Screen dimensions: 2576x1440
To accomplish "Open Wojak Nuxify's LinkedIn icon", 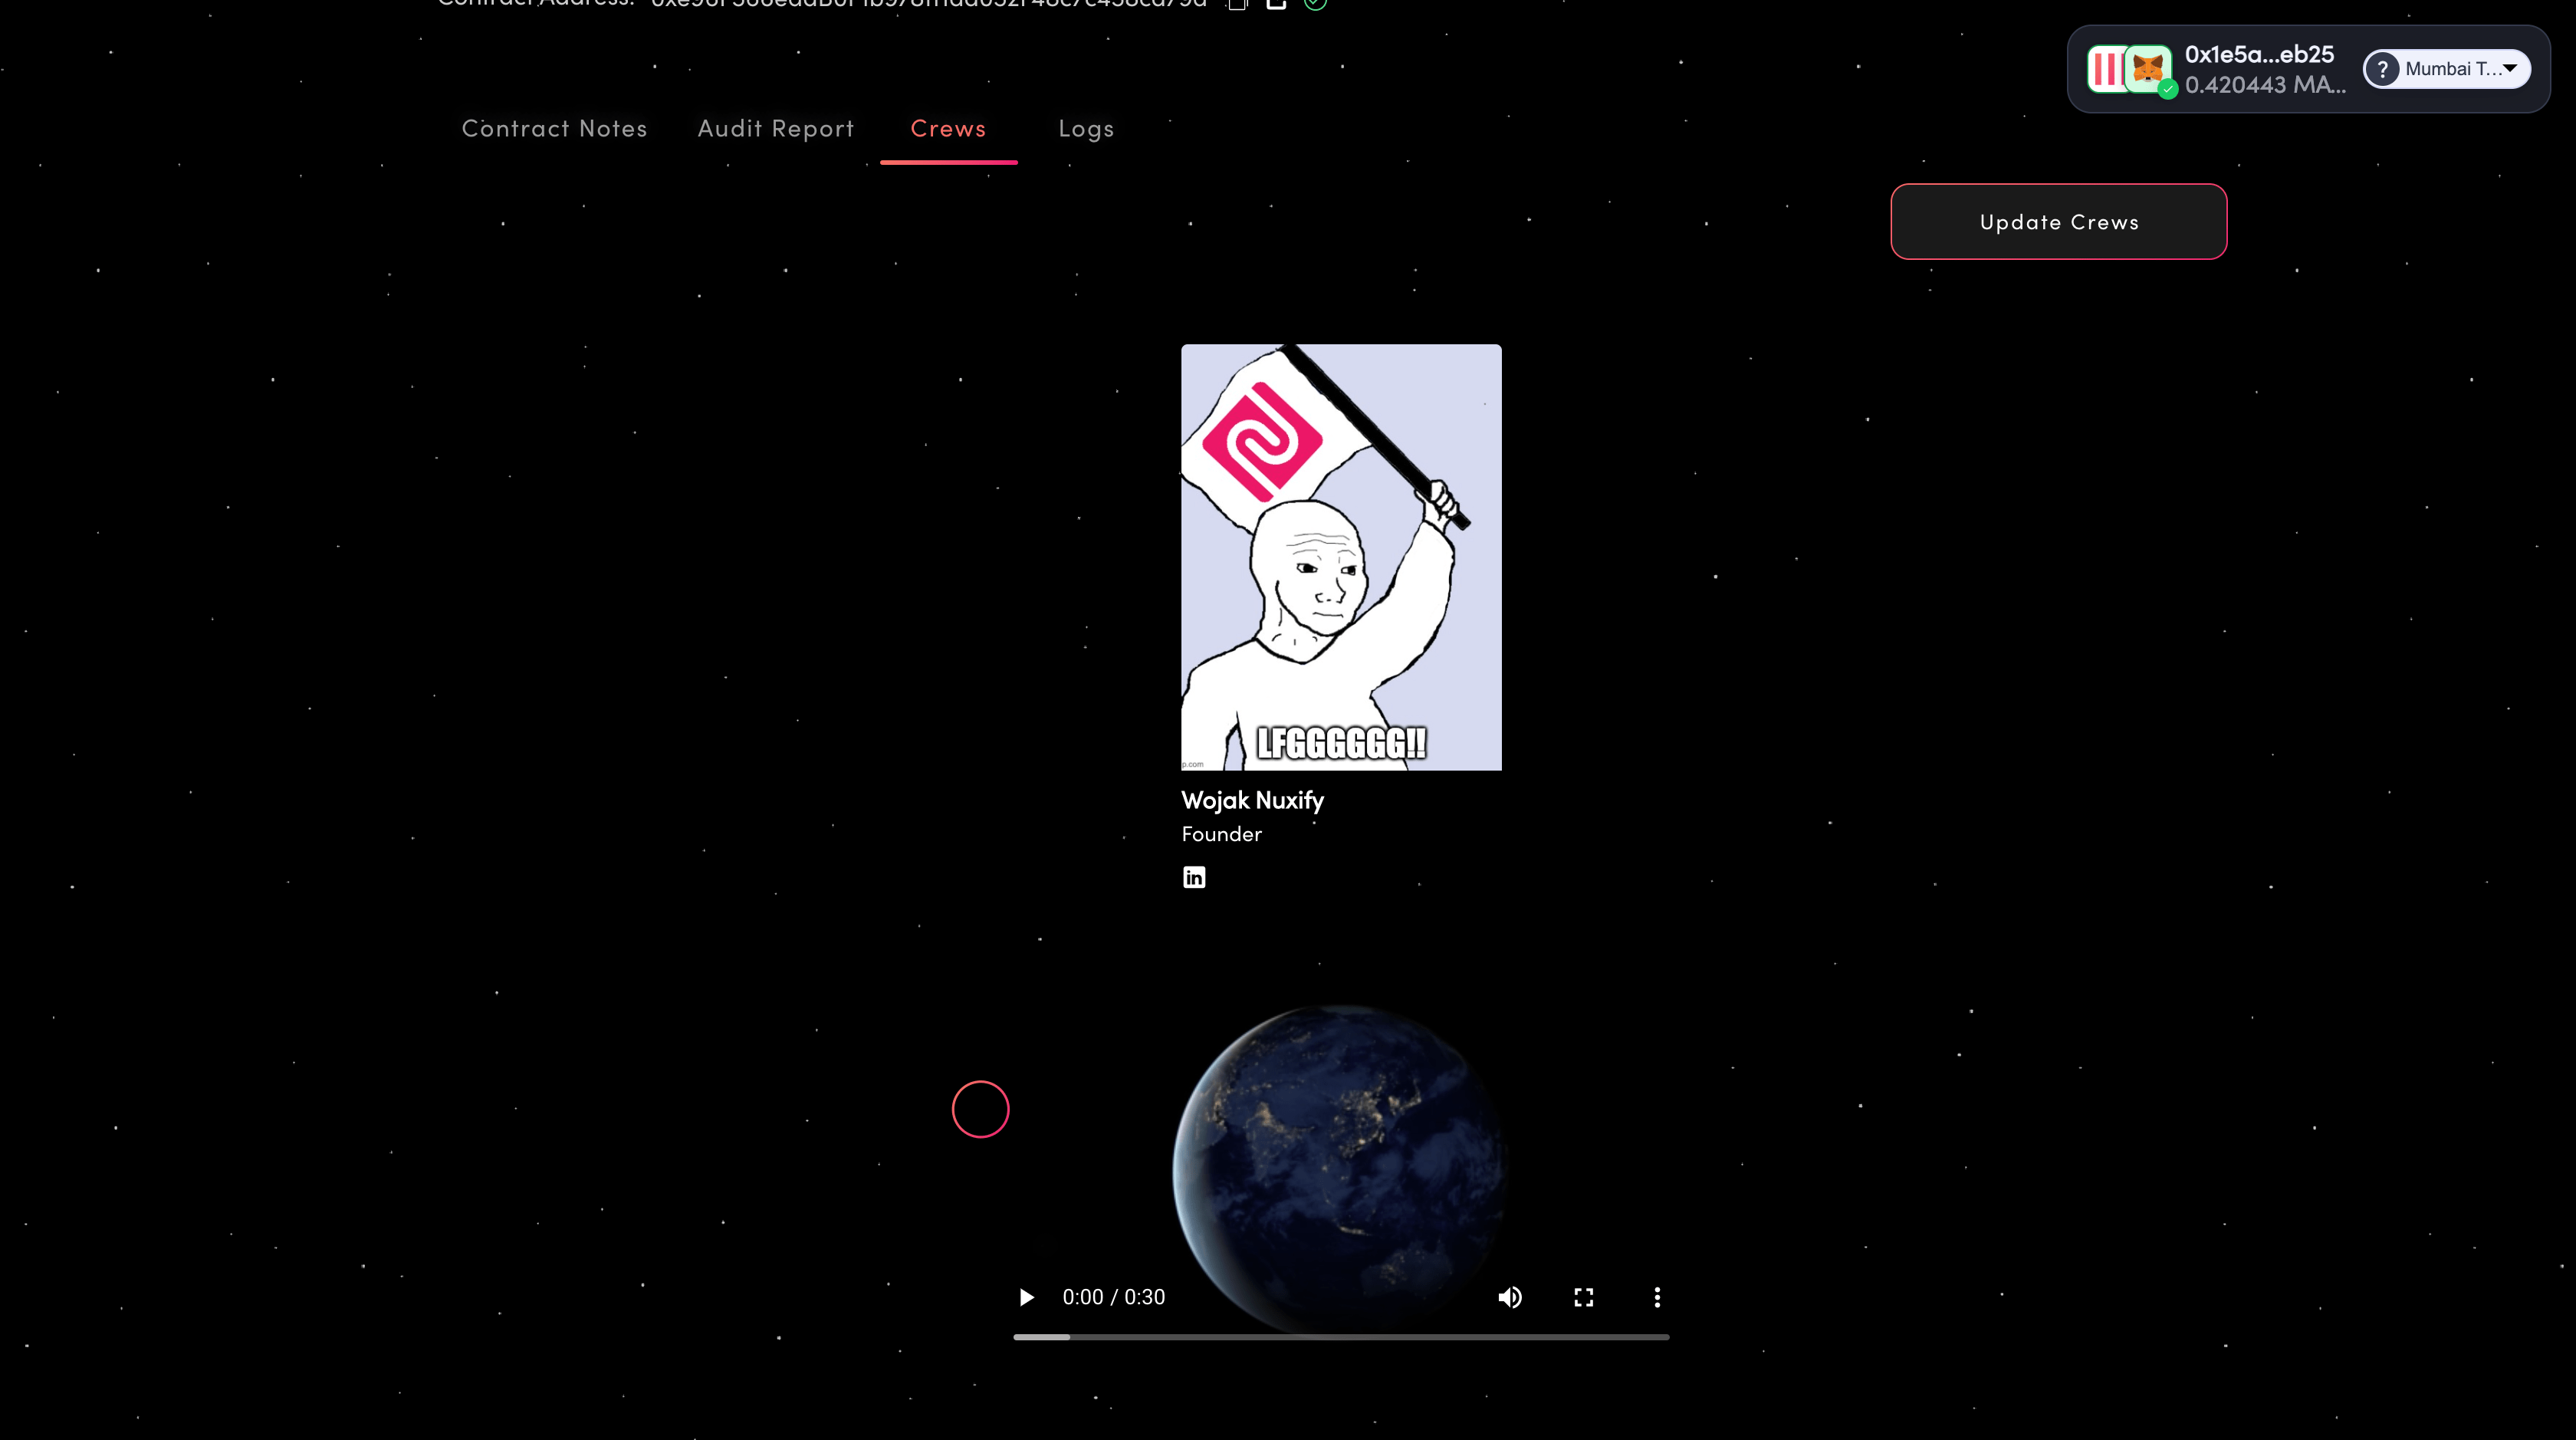I will click(x=1194, y=877).
